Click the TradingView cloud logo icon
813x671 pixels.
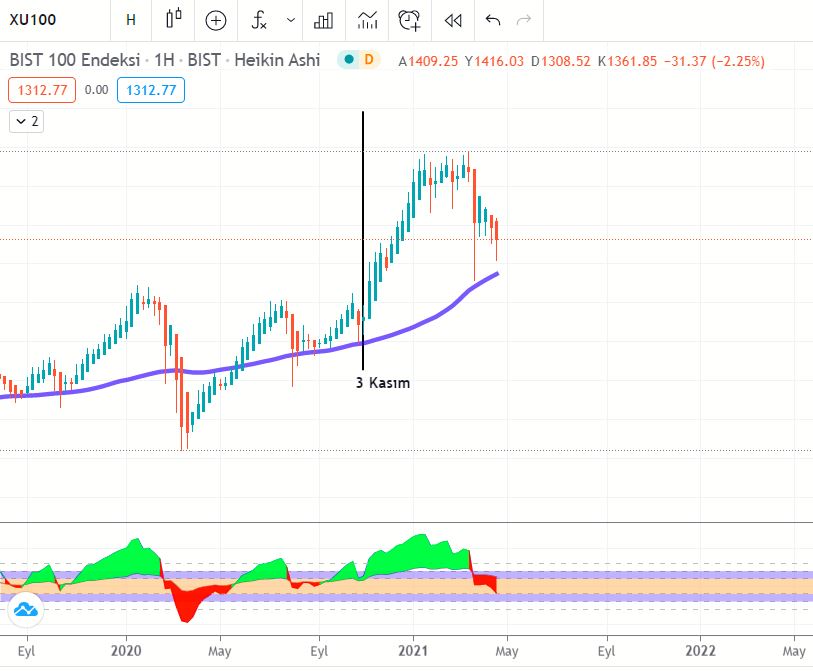pyautogui.click(x=25, y=610)
